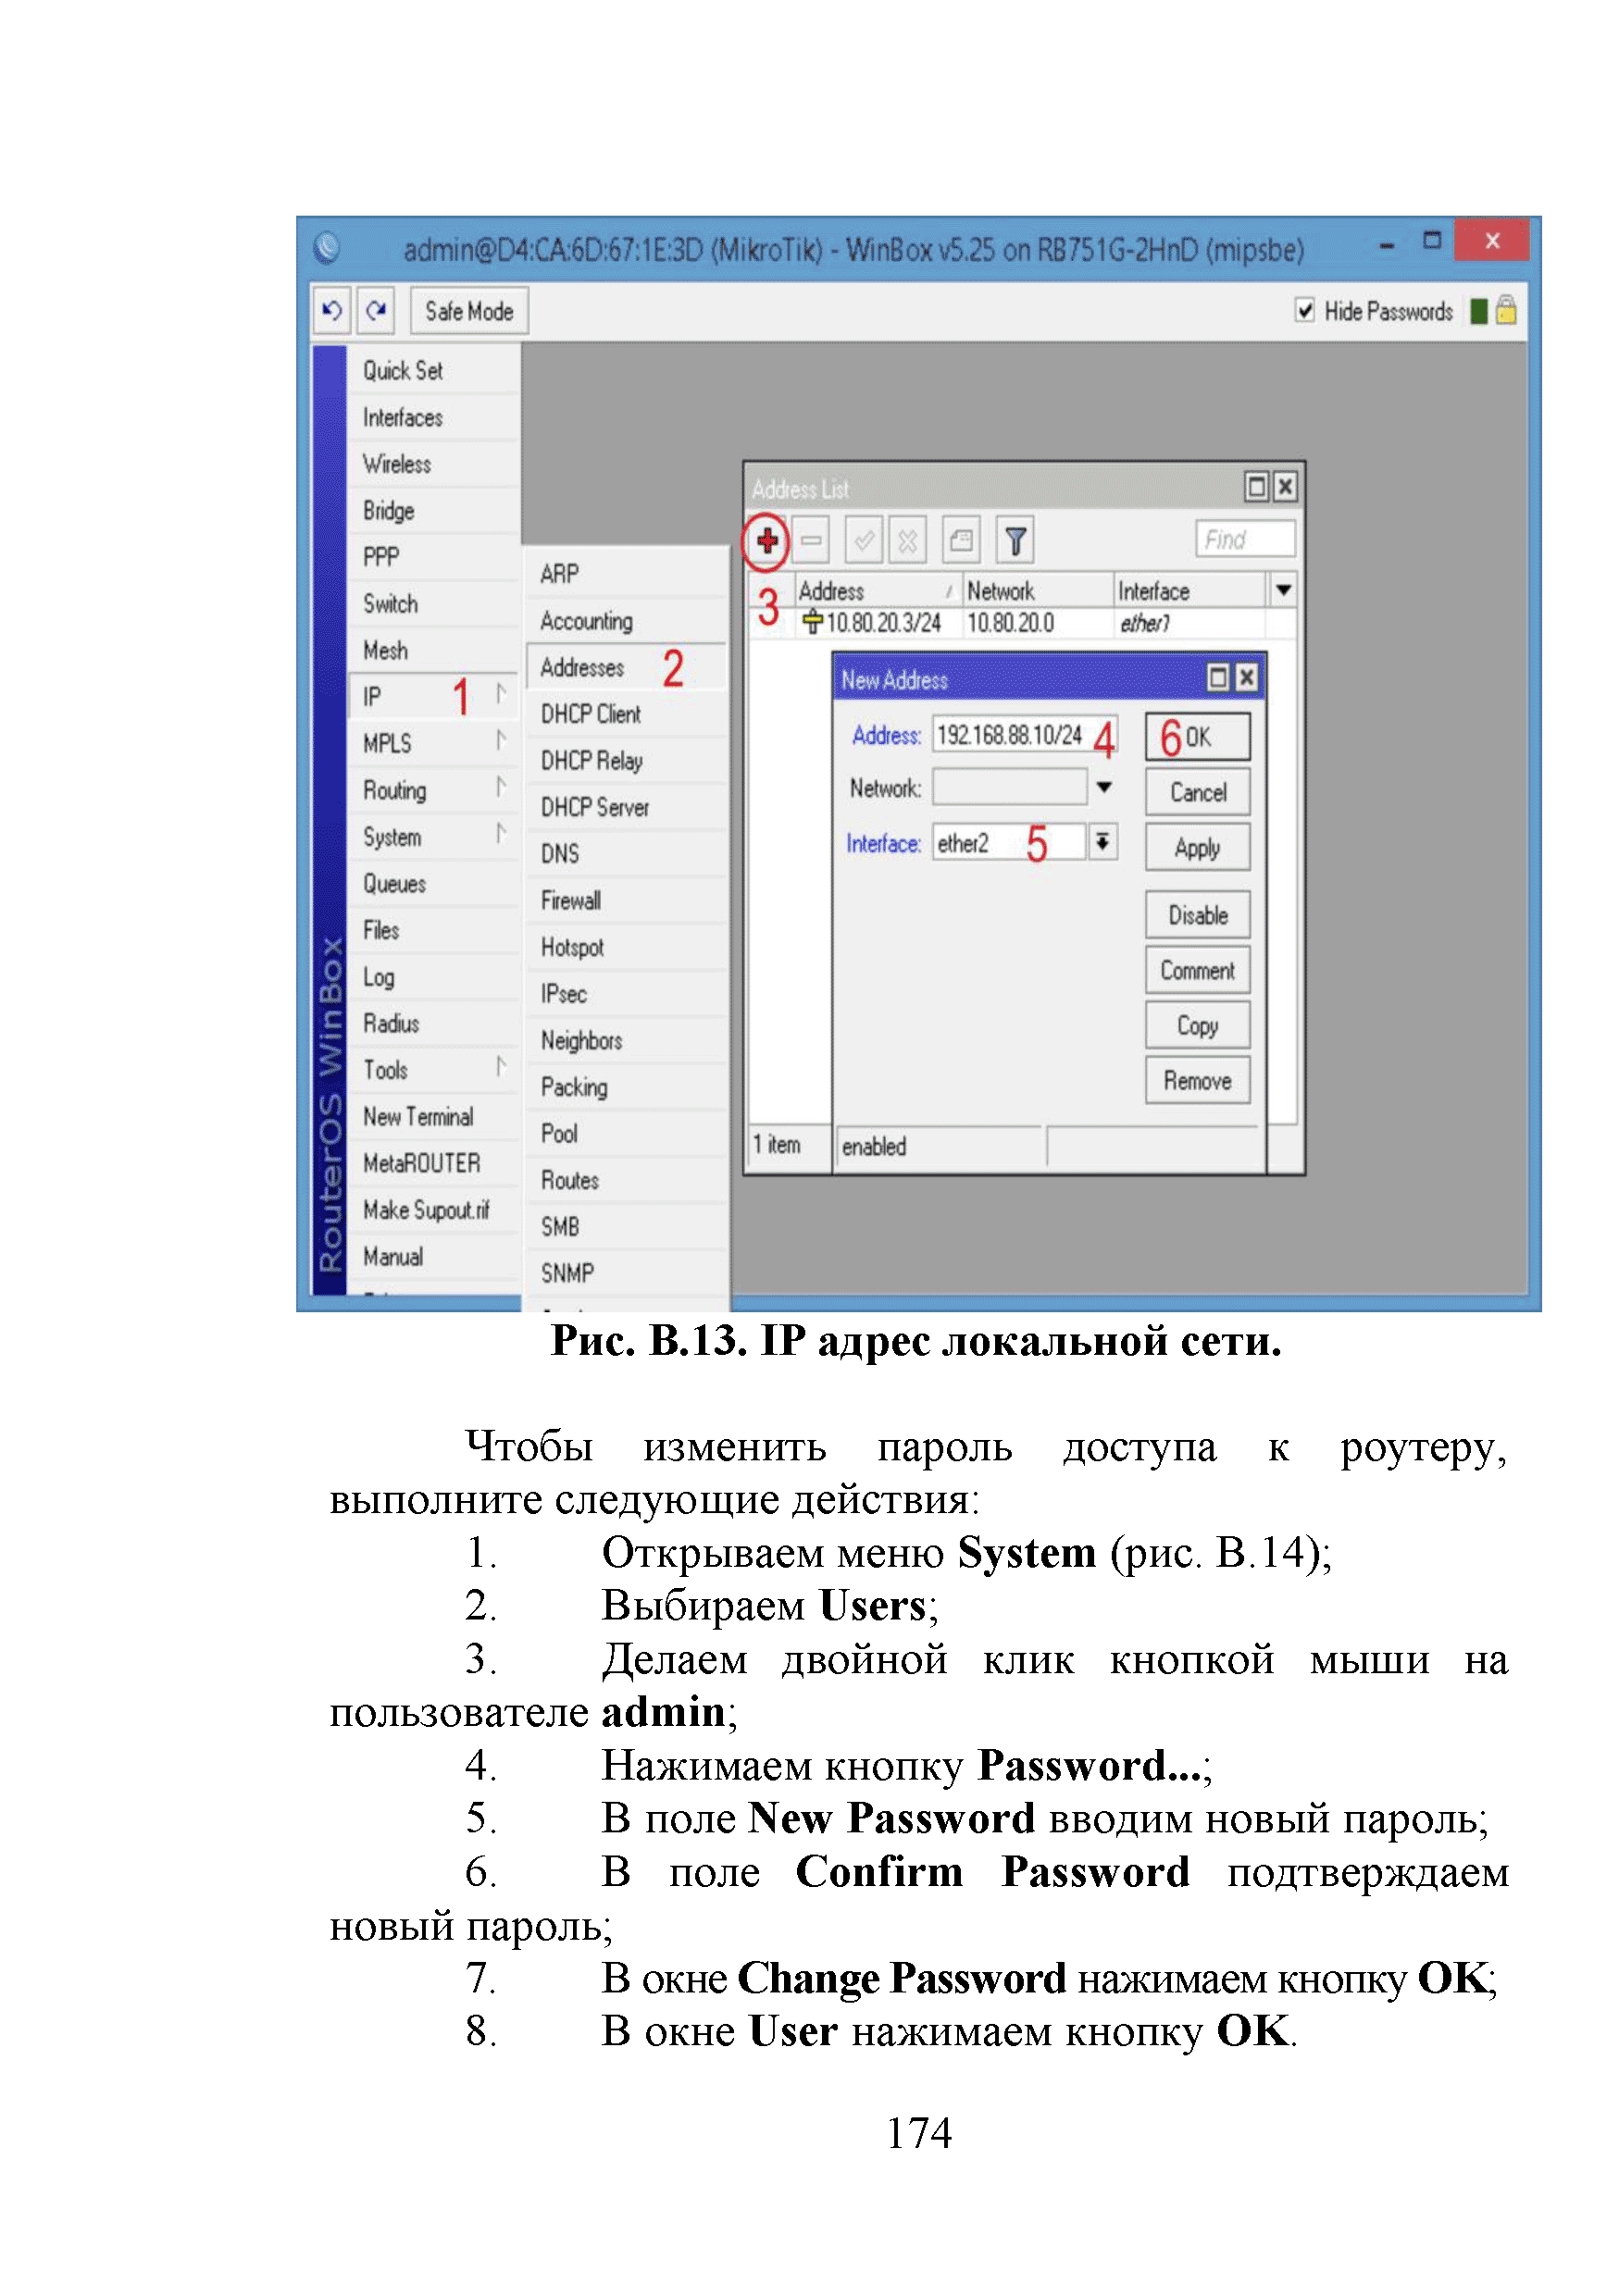This screenshot has width=1619, height=2296.
Task: Click the disable cross icon in Address List
Action: coord(908,541)
